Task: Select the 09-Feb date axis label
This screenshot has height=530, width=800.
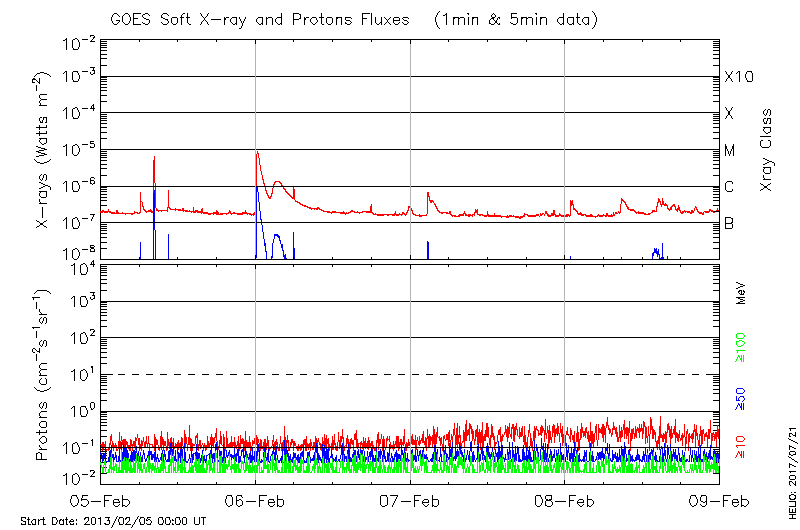Action: [x=718, y=501]
